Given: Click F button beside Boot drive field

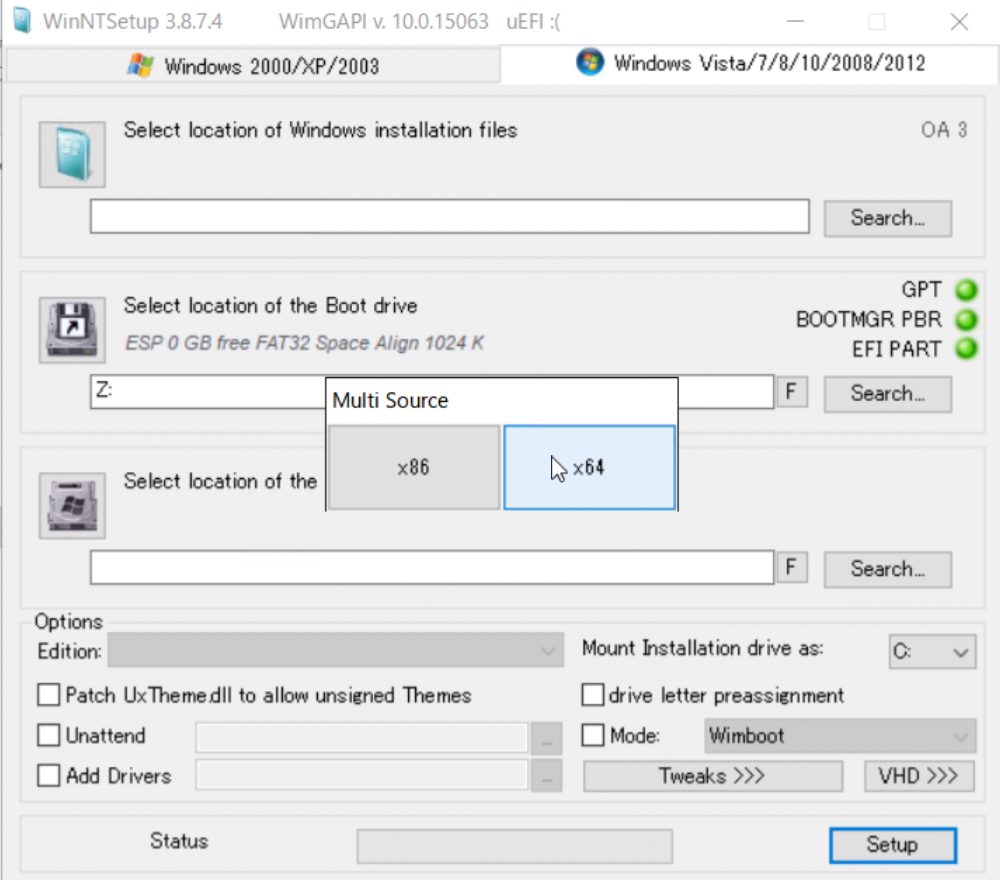Looking at the screenshot, I should 791,392.
